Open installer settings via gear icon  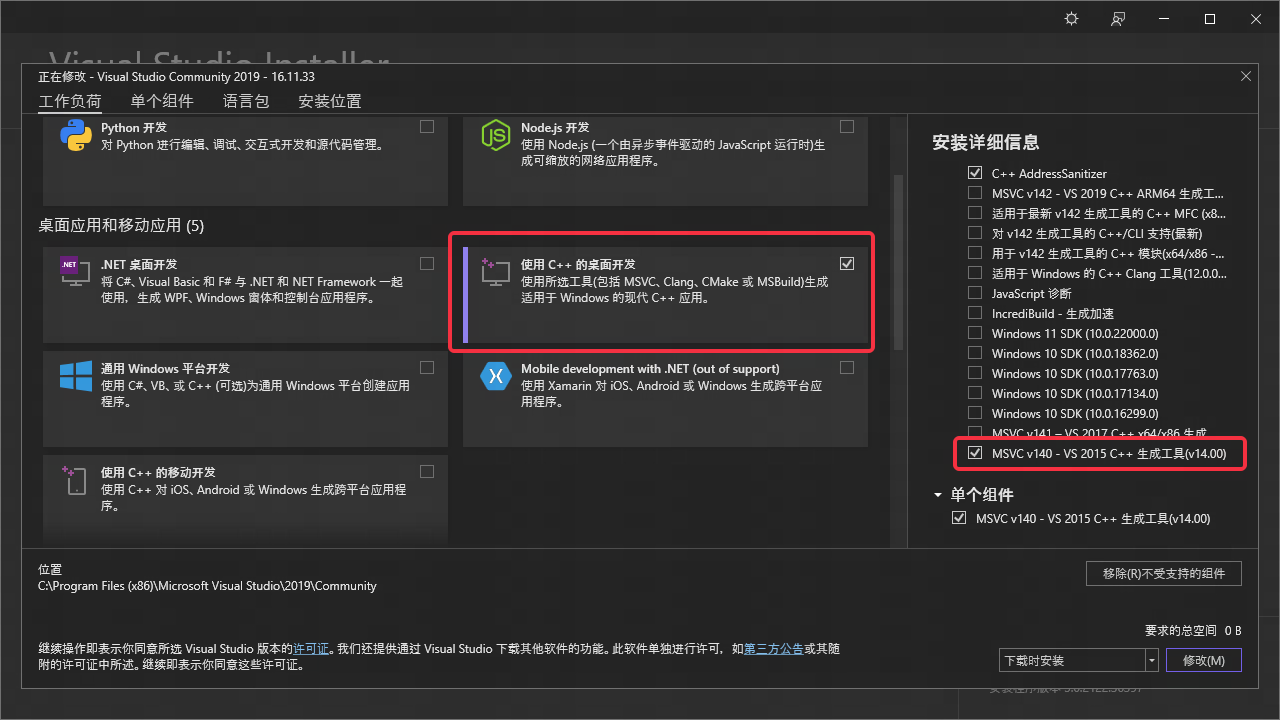click(x=1070, y=18)
